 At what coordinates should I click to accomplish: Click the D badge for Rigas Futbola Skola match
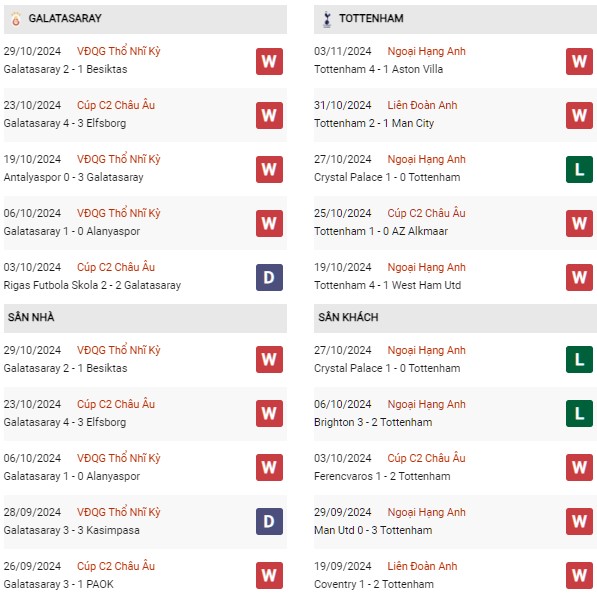[269, 277]
